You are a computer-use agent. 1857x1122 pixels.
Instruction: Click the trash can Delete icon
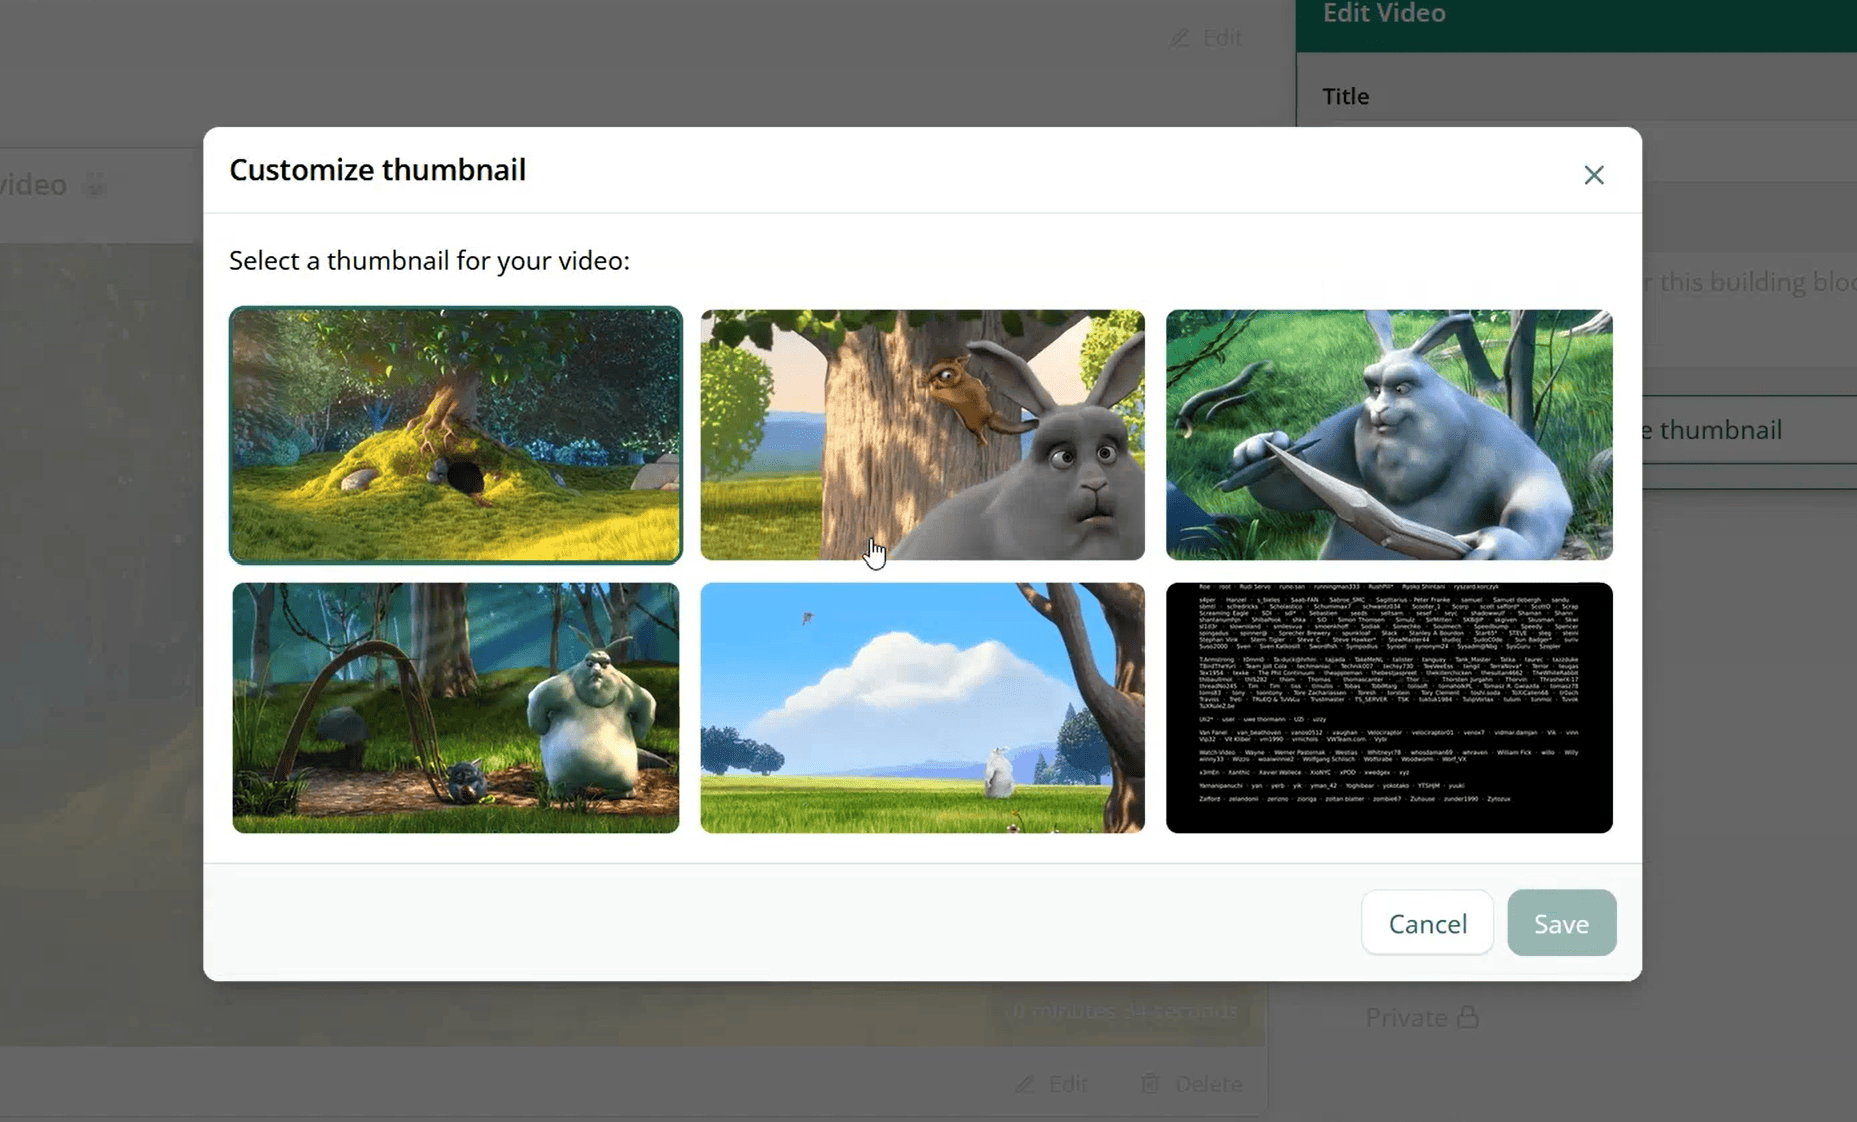[x=1150, y=1083]
